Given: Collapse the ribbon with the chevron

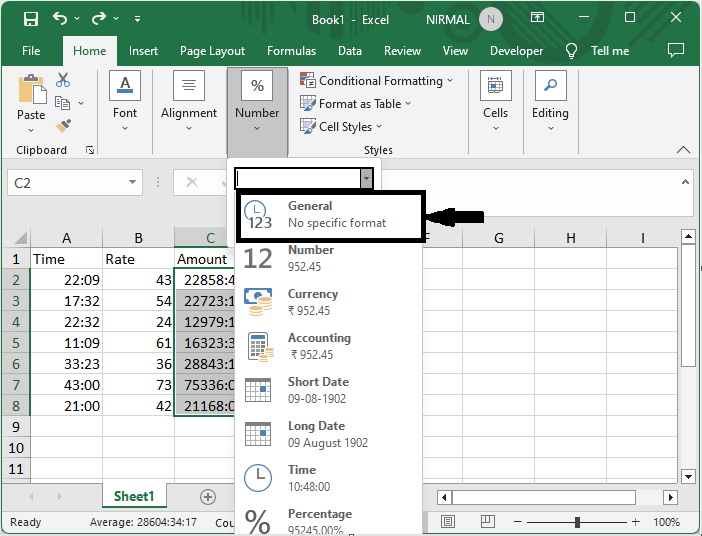Looking at the screenshot, I should (683, 150).
